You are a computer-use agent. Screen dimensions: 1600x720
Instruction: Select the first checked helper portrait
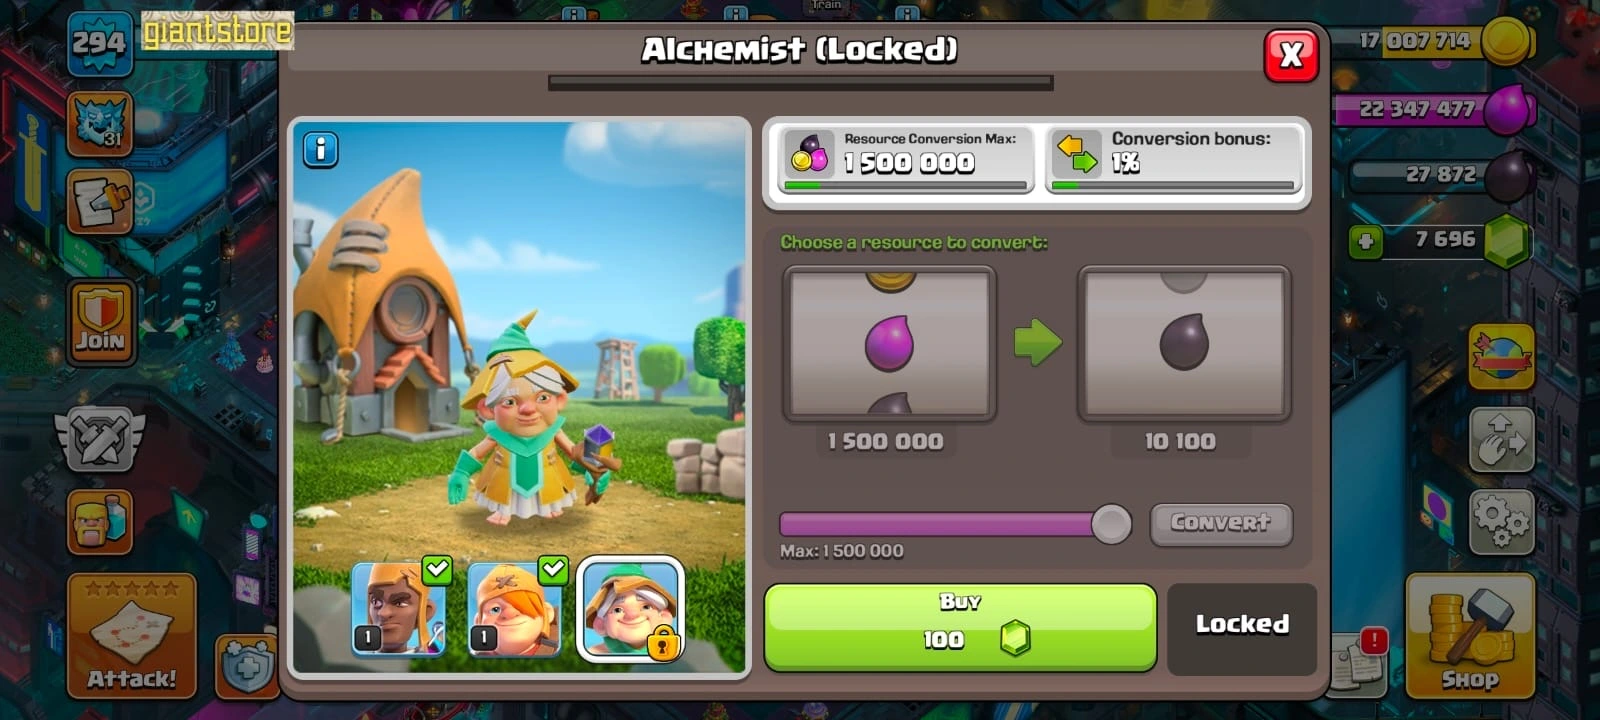[399, 608]
